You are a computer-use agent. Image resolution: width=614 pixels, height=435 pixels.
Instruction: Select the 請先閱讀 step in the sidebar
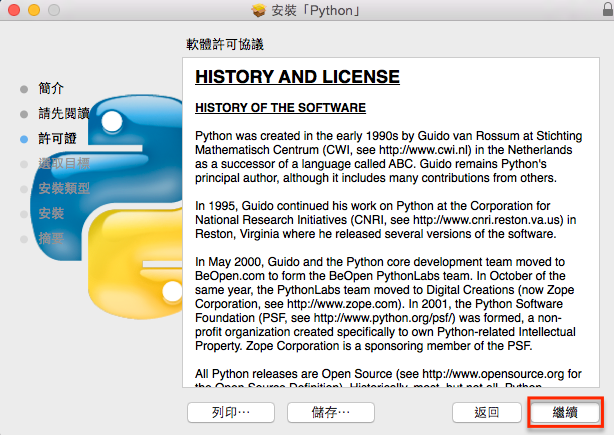(64, 113)
